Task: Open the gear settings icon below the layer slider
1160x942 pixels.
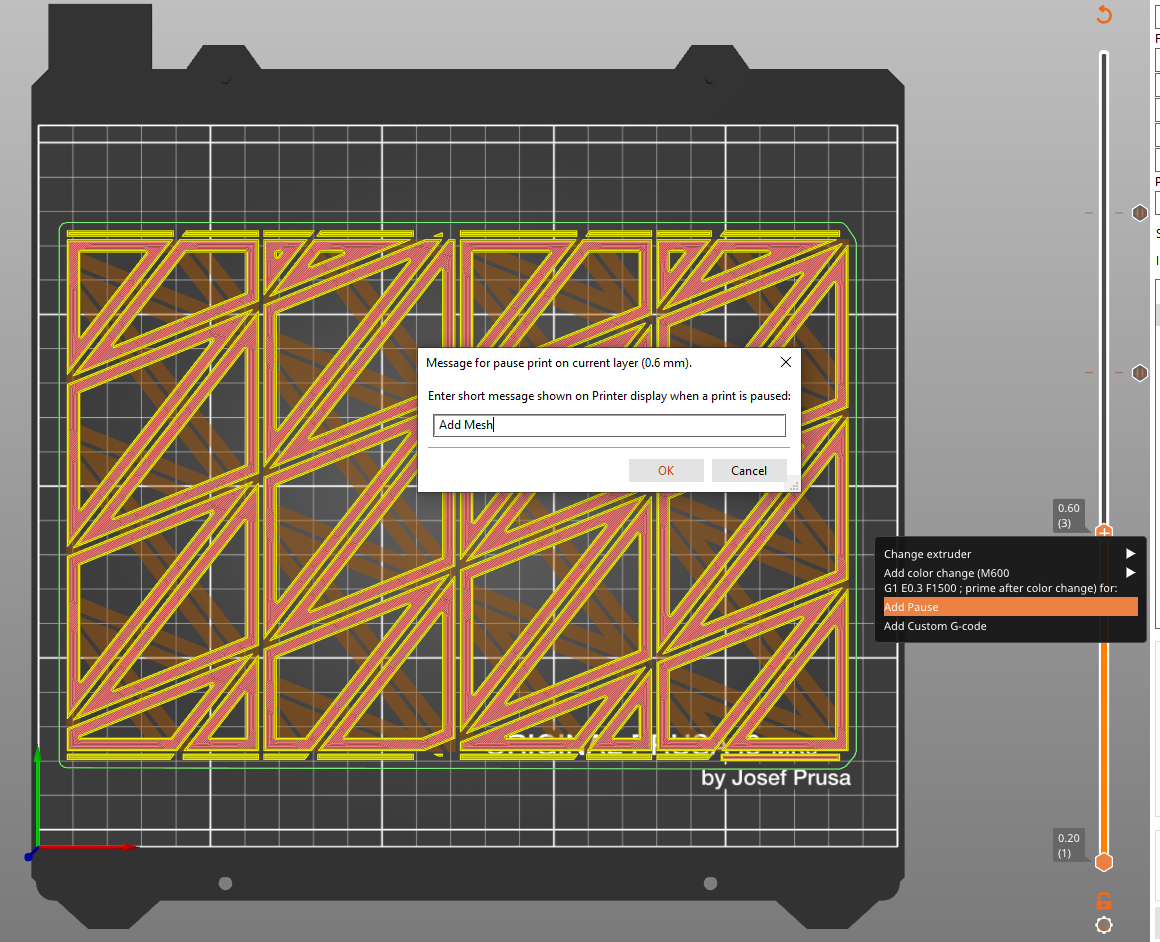Action: (1103, 925)
